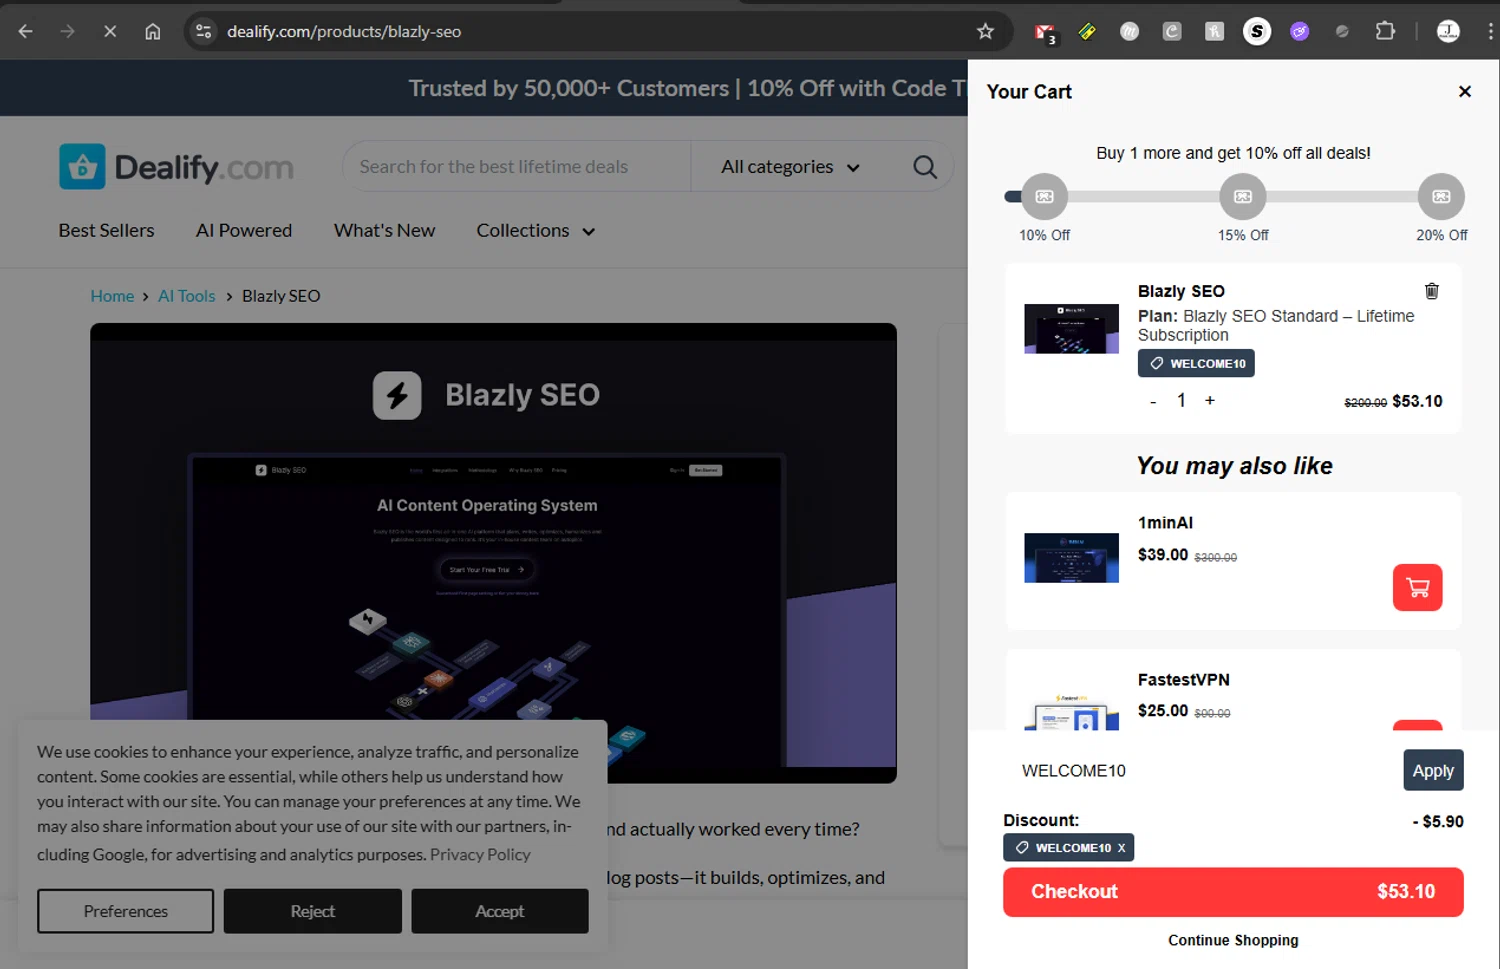Viewport: 1500px width, 969px height.
Task: Click the Home breadcrumb link
Action: click(112, 296)
